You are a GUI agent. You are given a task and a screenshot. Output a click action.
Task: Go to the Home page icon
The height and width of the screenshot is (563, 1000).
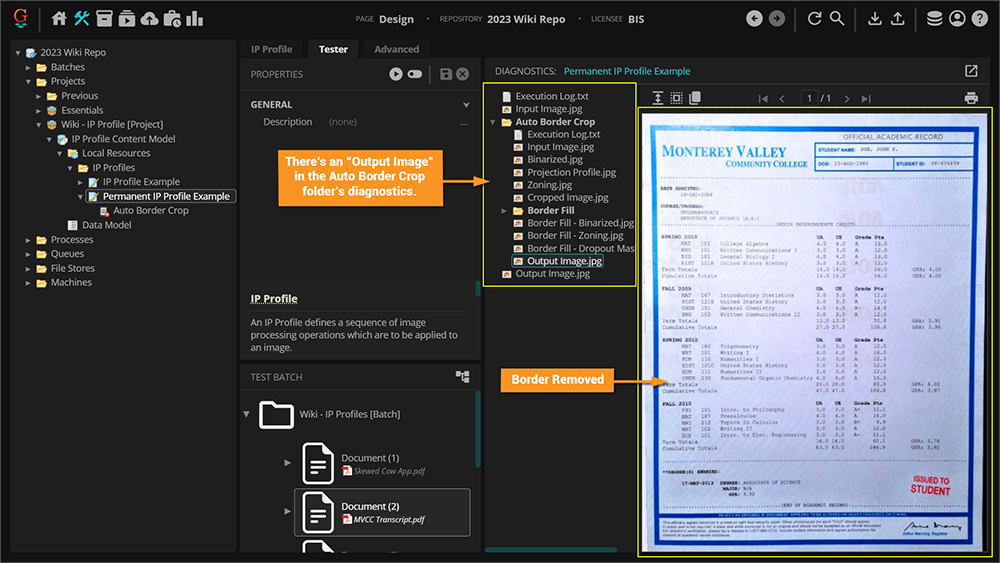coord(59,18)
